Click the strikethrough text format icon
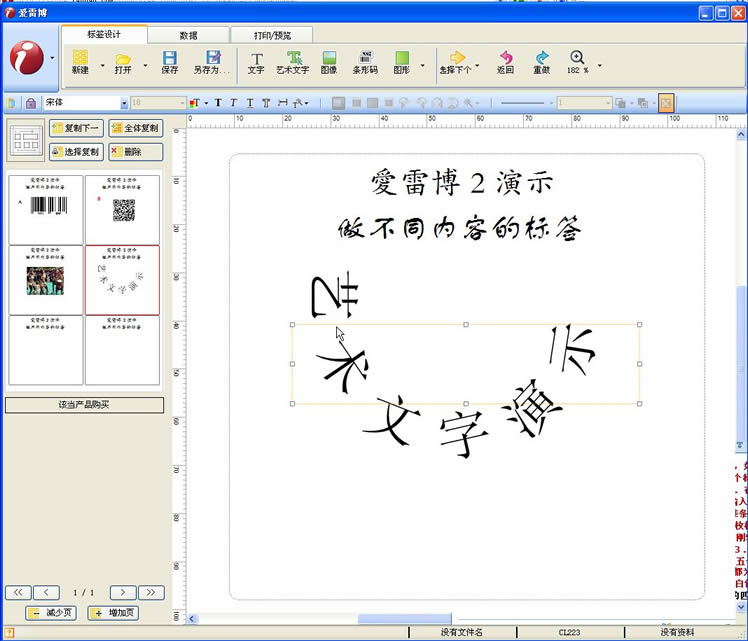The height and width of the screenshot is (641, 748). tap(266, 103)
